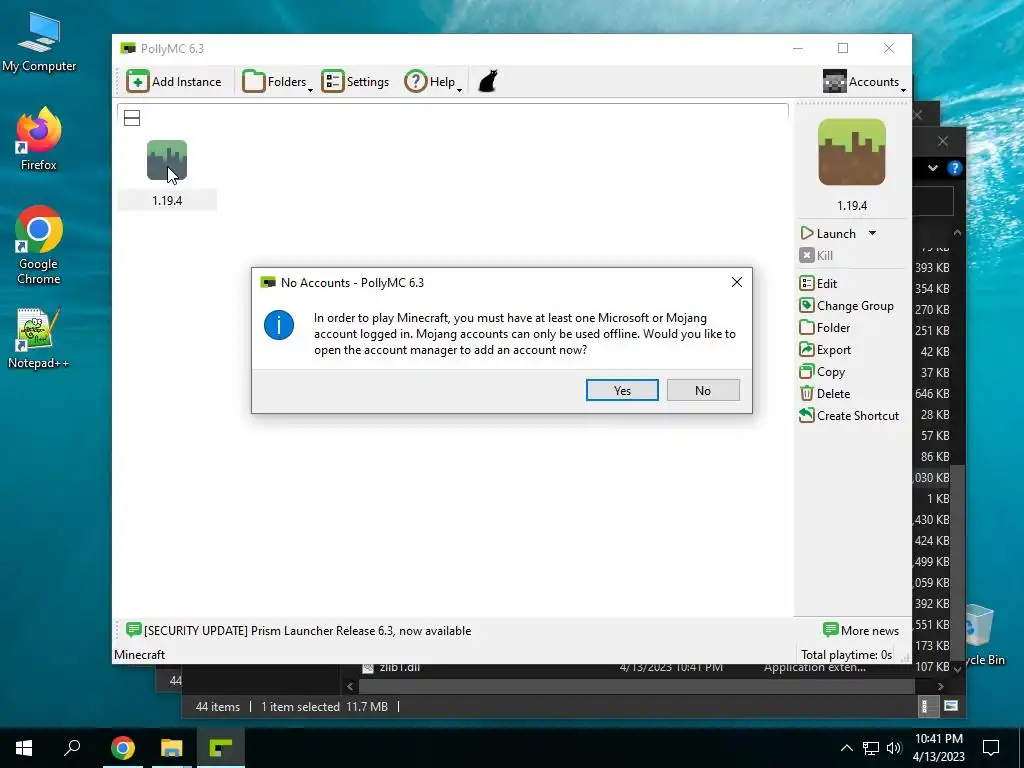This screenshot has width=1024, height=768.
Task: Click the PollyMC taskbar icon
Action: [221, 748]
